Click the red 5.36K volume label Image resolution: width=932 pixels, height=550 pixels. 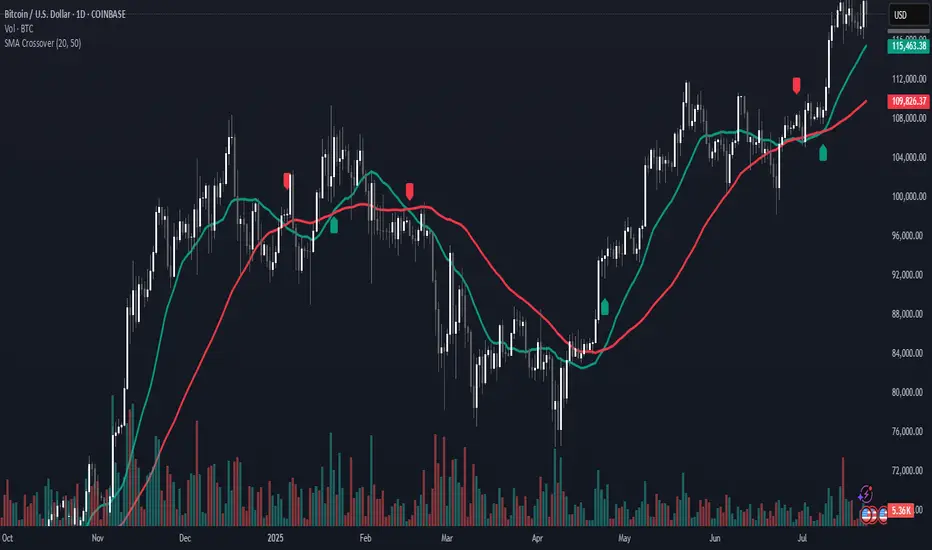point(901,510)
